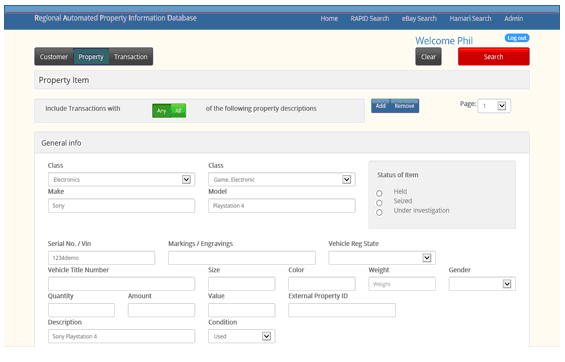Viewport: 565px width, 362px height.
Task: Switch to the Transaction tab
Action: pyautogui.click(x=130, y=57)
